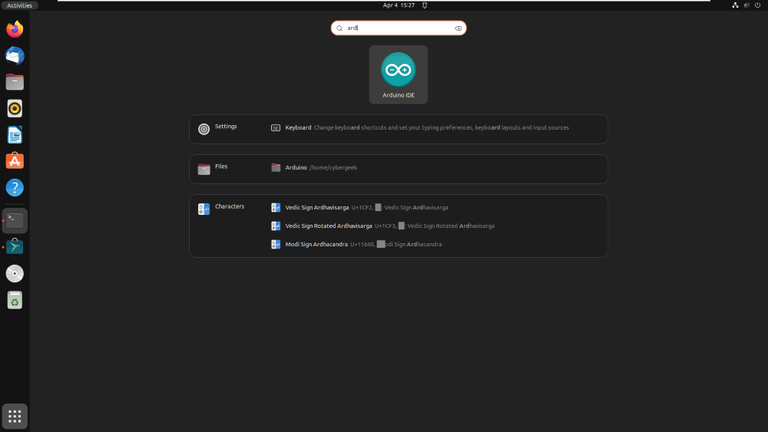
Task: Open Ubuntu Software from the dock
Action: coord(15,161)
